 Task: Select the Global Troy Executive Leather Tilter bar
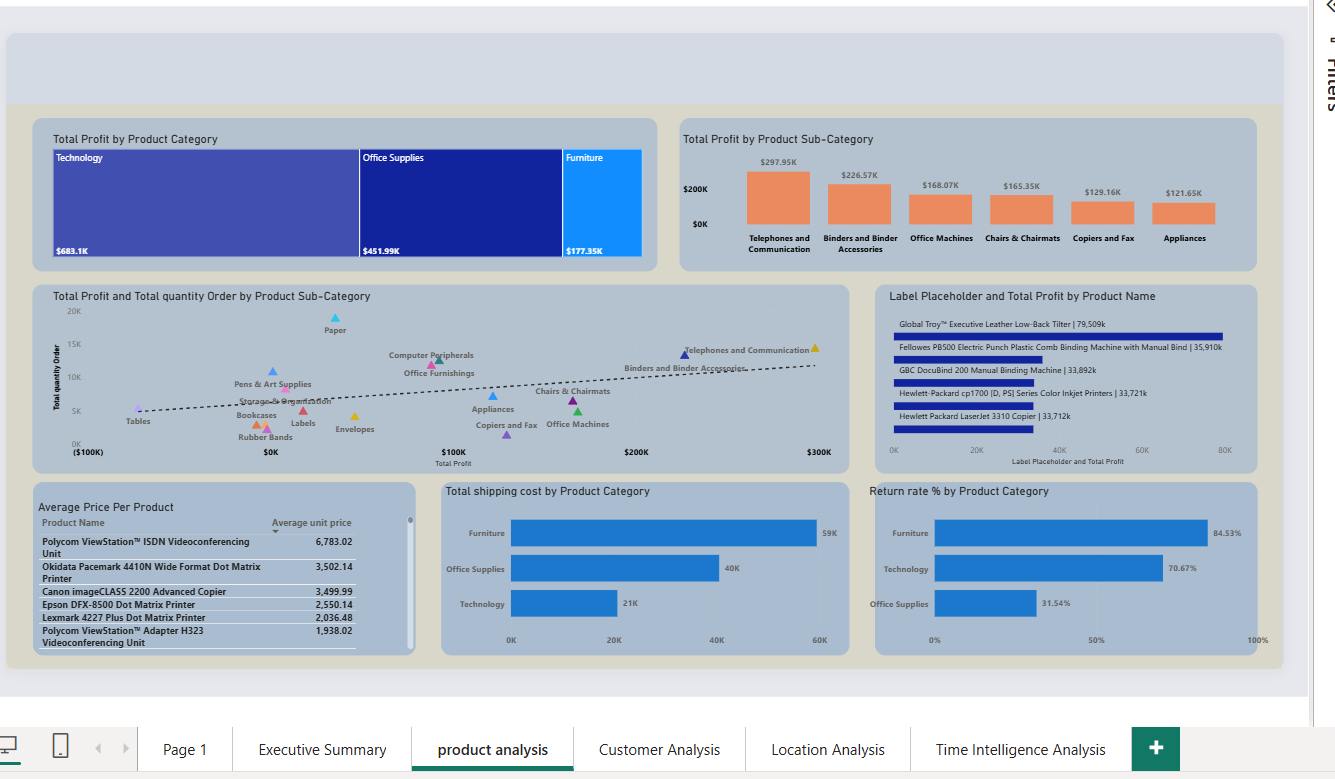pyautogui.click(x=1058, y=336)
